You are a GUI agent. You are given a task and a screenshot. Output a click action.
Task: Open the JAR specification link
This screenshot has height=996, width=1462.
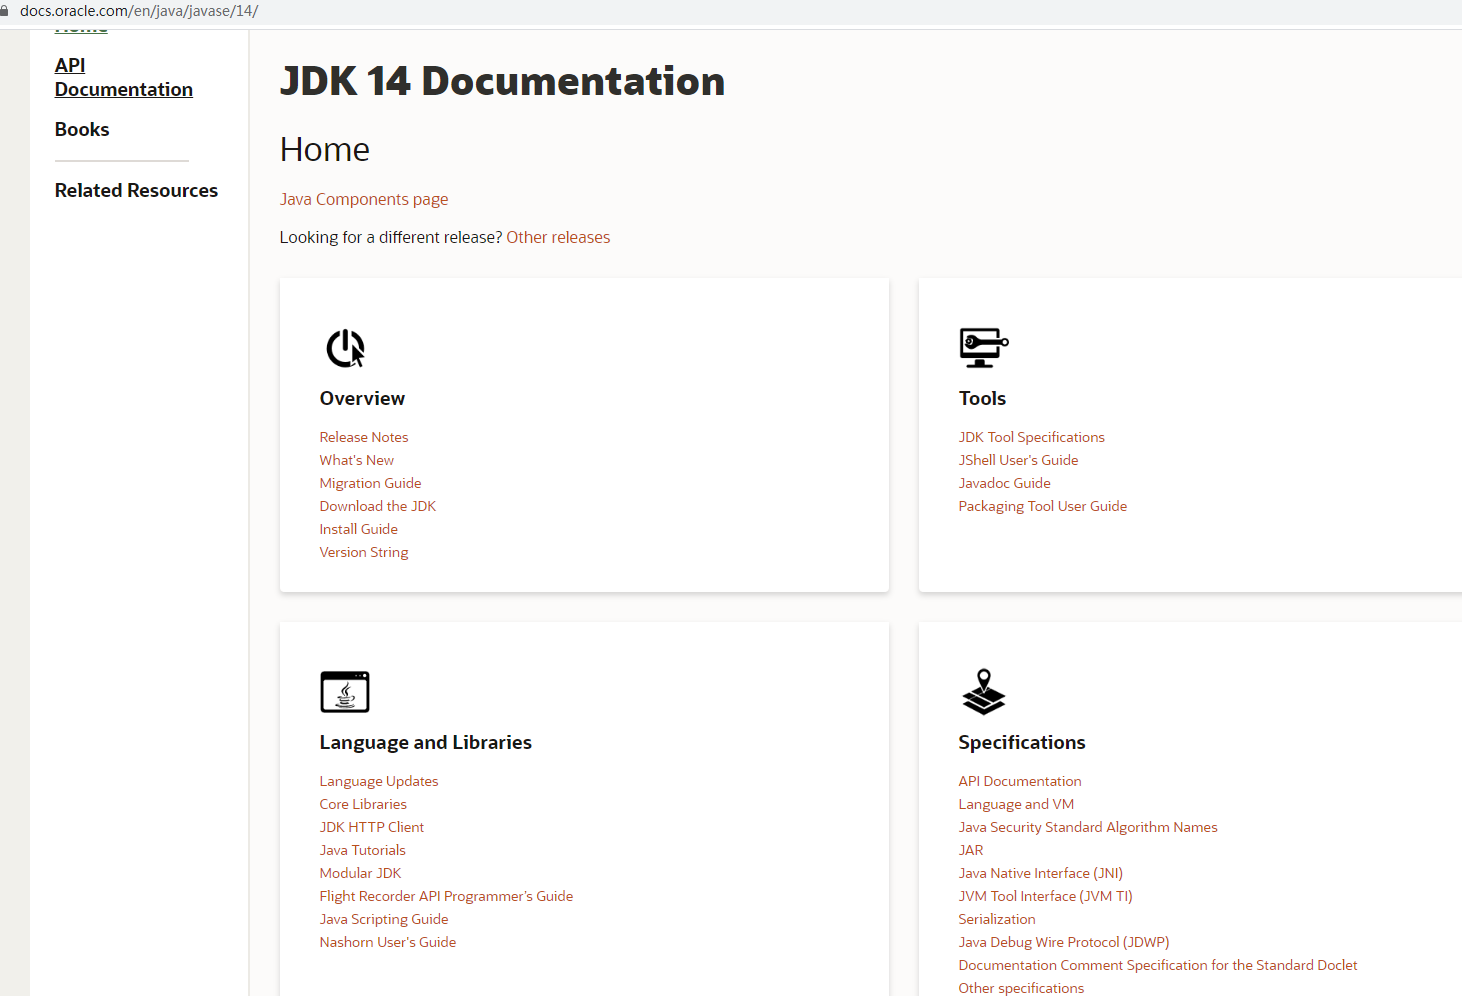pyautogui.click(x=971, y=850)
